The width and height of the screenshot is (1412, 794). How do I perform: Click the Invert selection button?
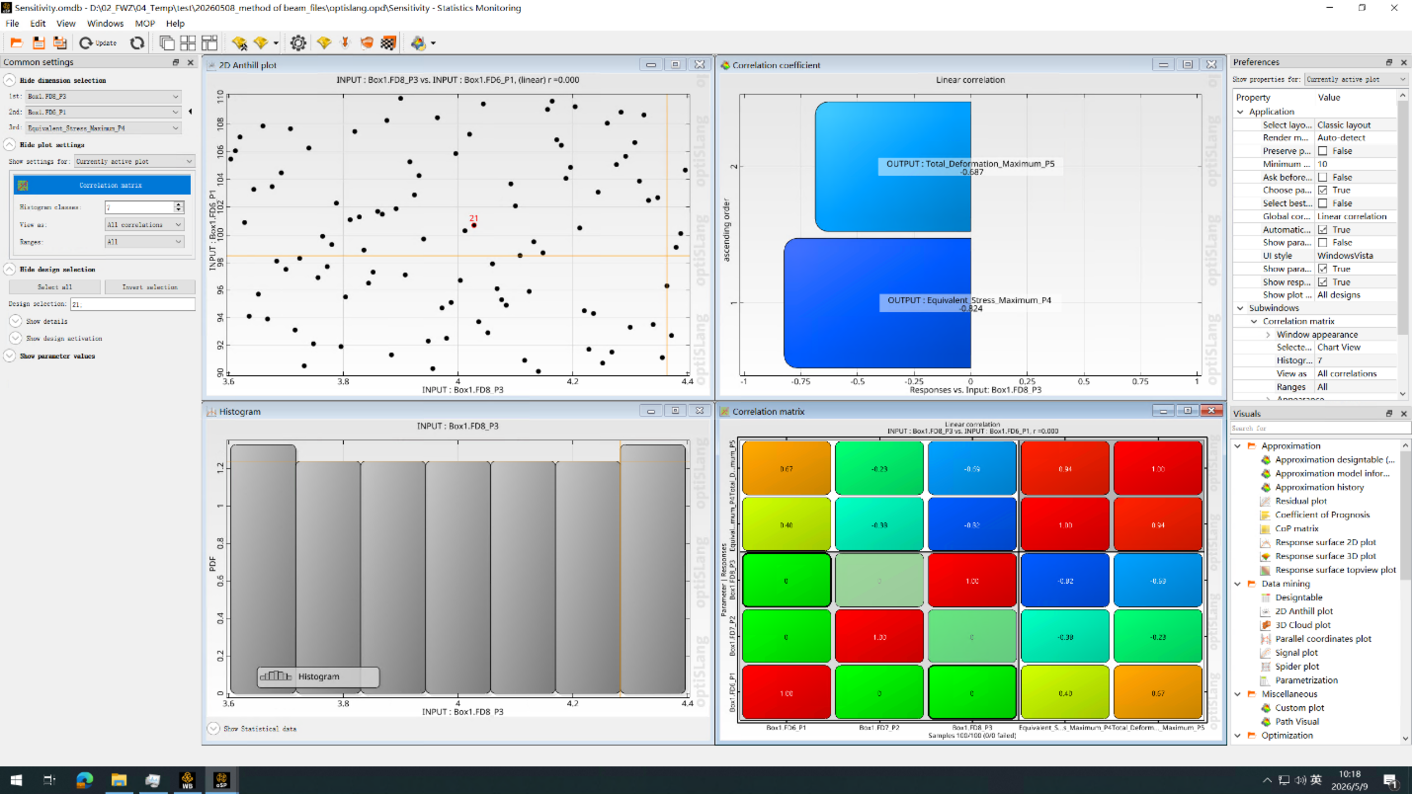pos(150,287)
